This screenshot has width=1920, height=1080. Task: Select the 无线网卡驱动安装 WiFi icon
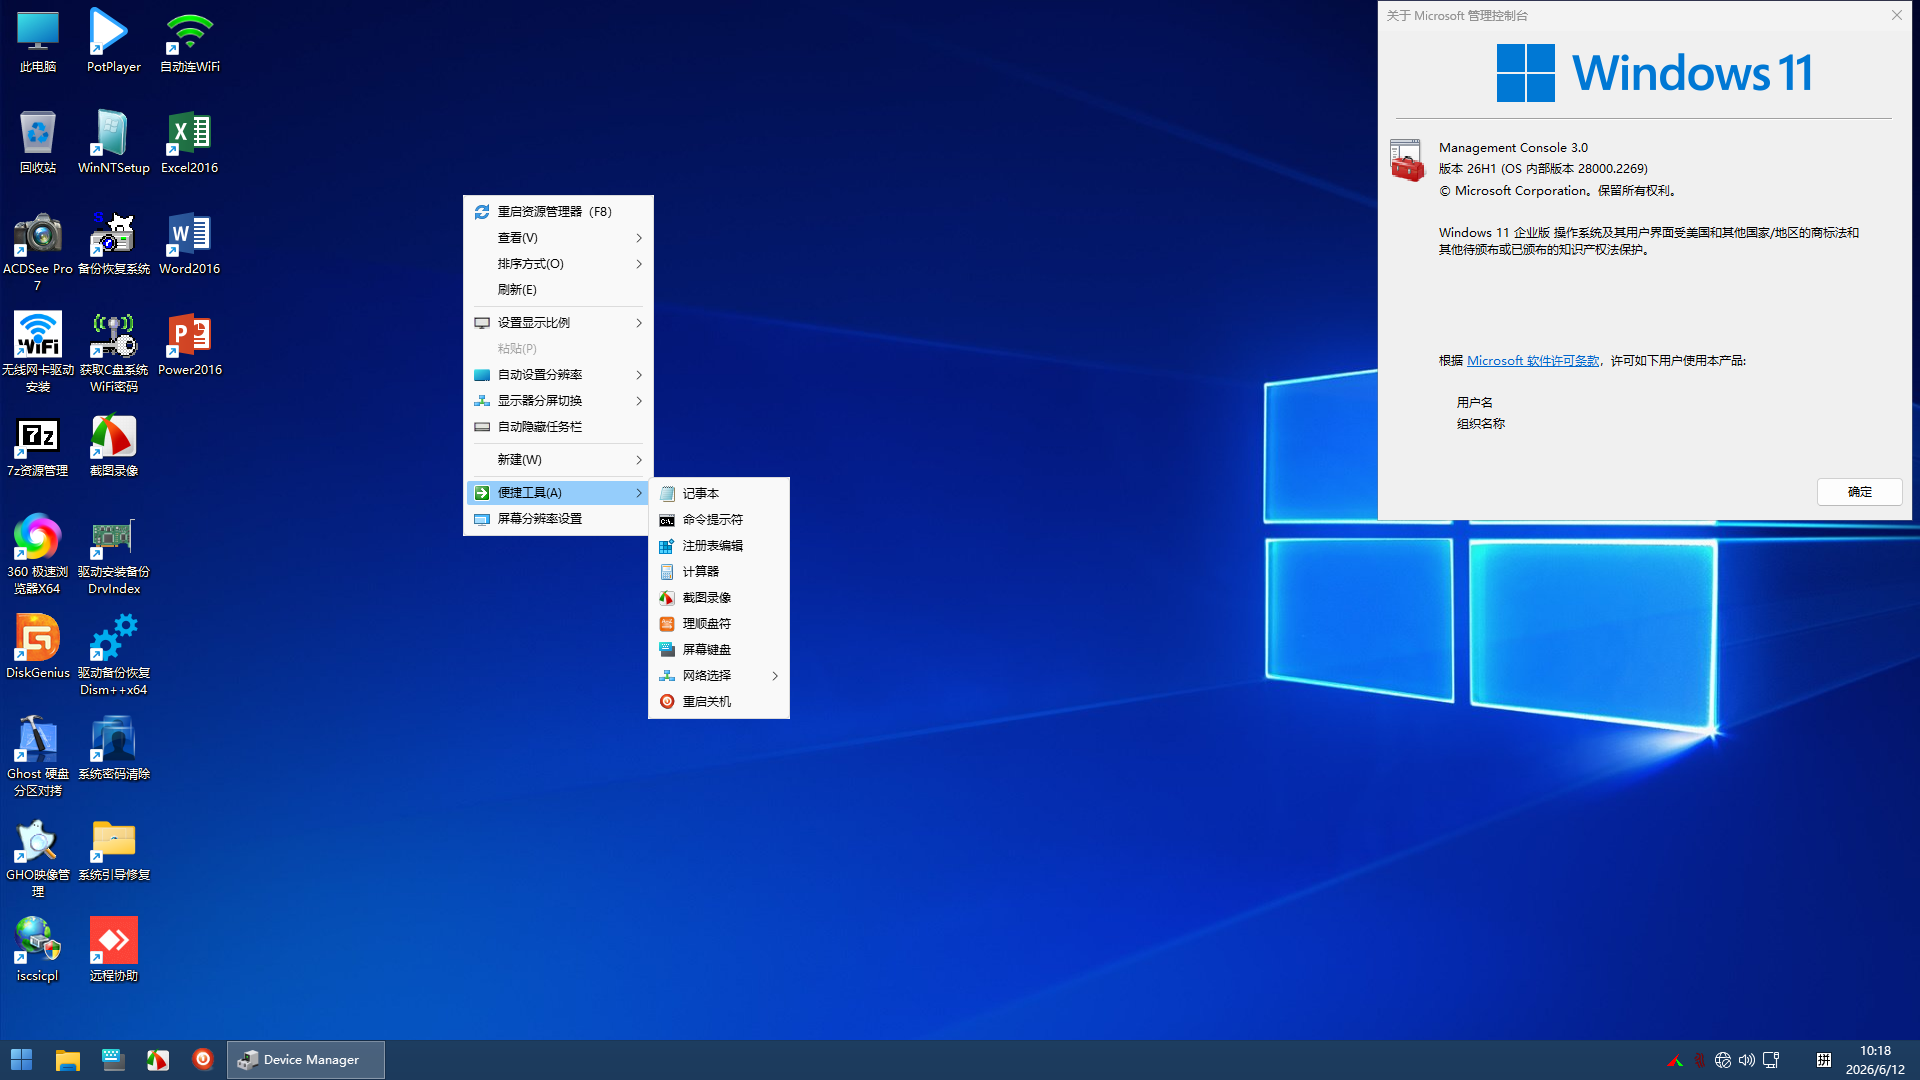pos(38,352)
